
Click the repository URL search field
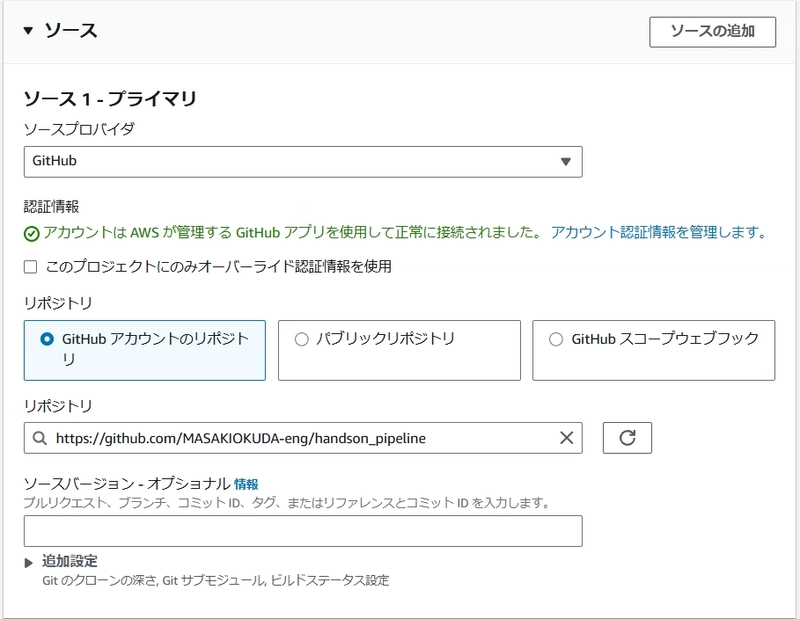click(x=303, y=438)
